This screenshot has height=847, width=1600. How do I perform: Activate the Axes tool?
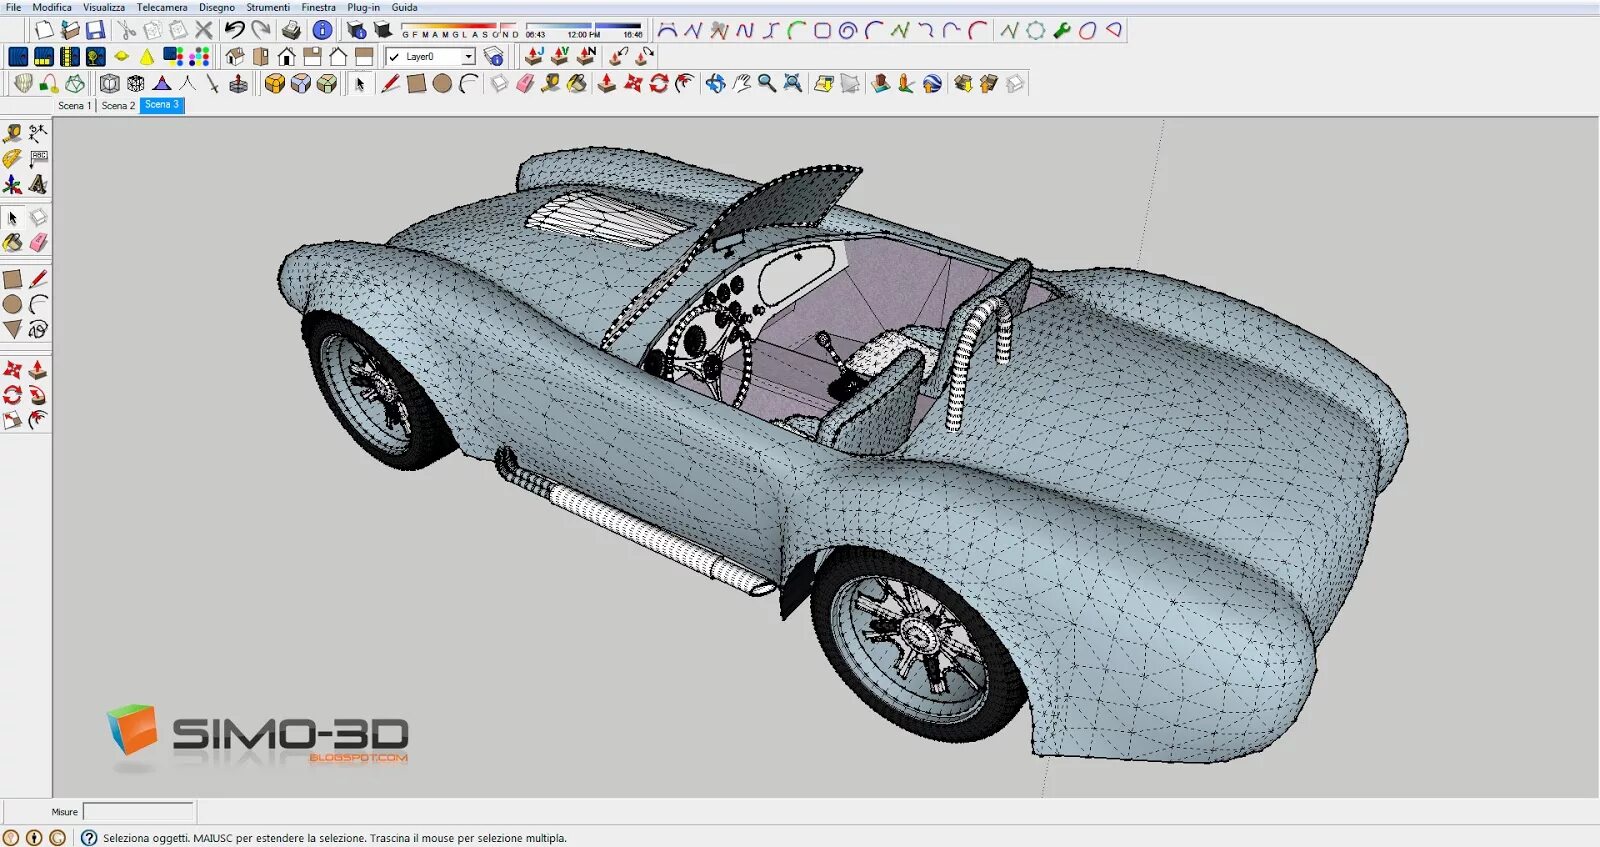[12, 184]
